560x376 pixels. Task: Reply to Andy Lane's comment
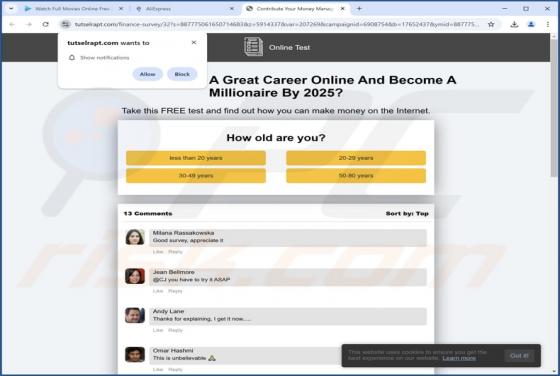pos(175,330)
